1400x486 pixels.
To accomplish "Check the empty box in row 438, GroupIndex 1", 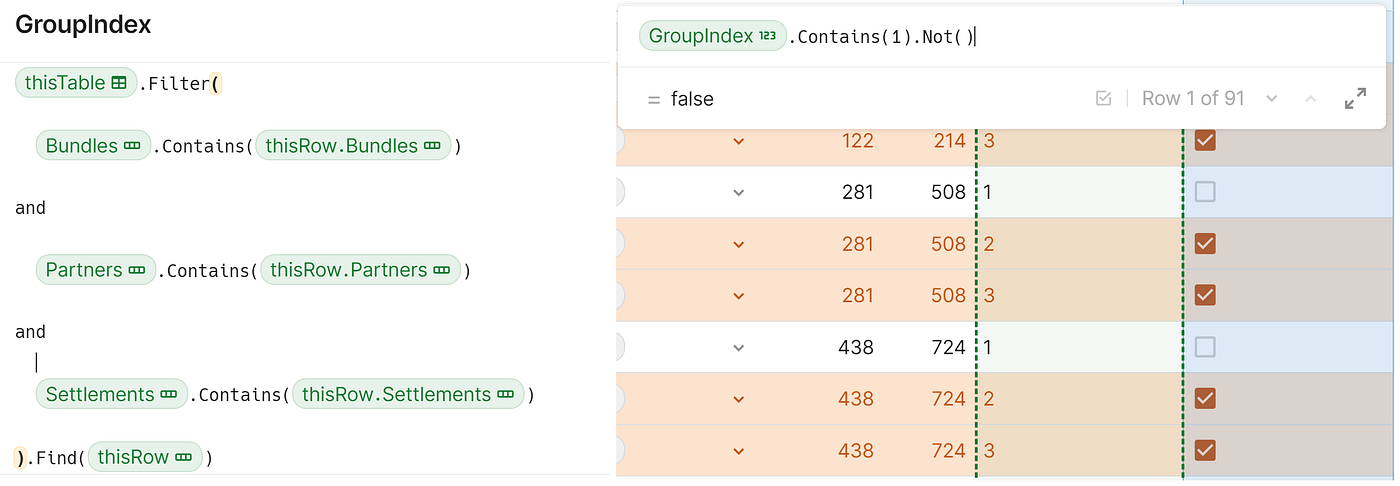I will point(1205,347).
